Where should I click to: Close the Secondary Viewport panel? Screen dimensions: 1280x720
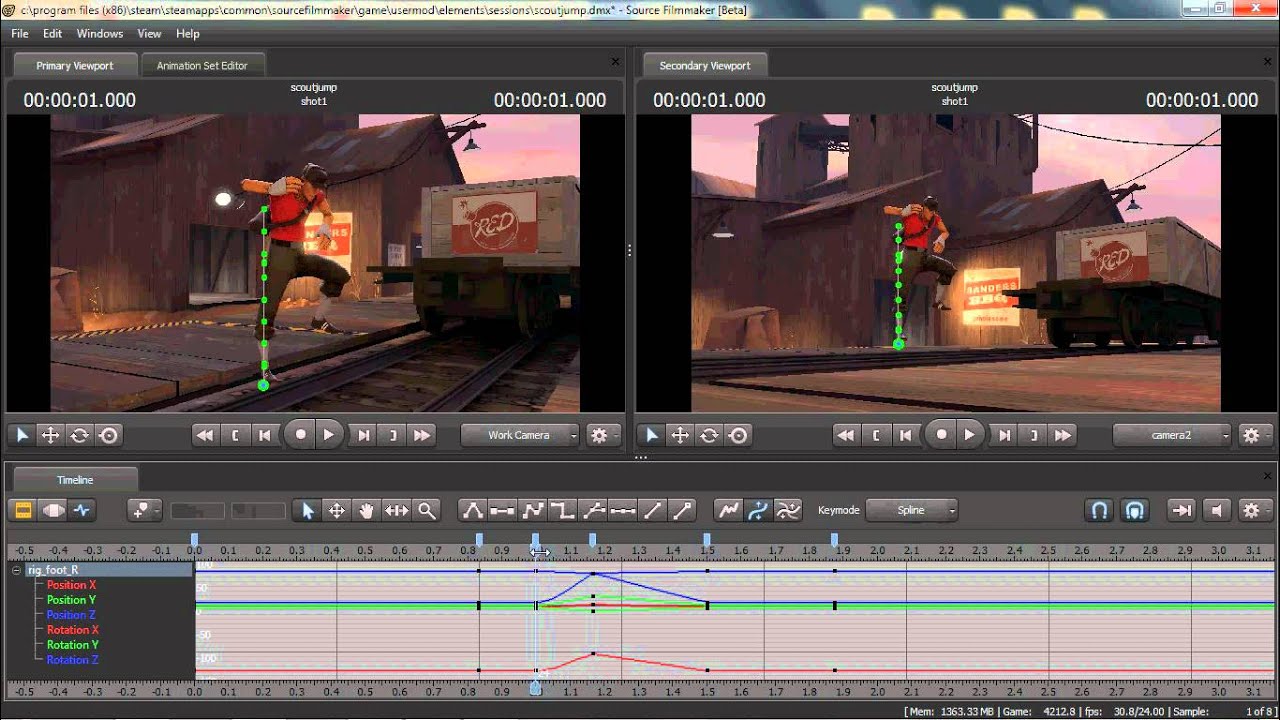(1266, 62)
